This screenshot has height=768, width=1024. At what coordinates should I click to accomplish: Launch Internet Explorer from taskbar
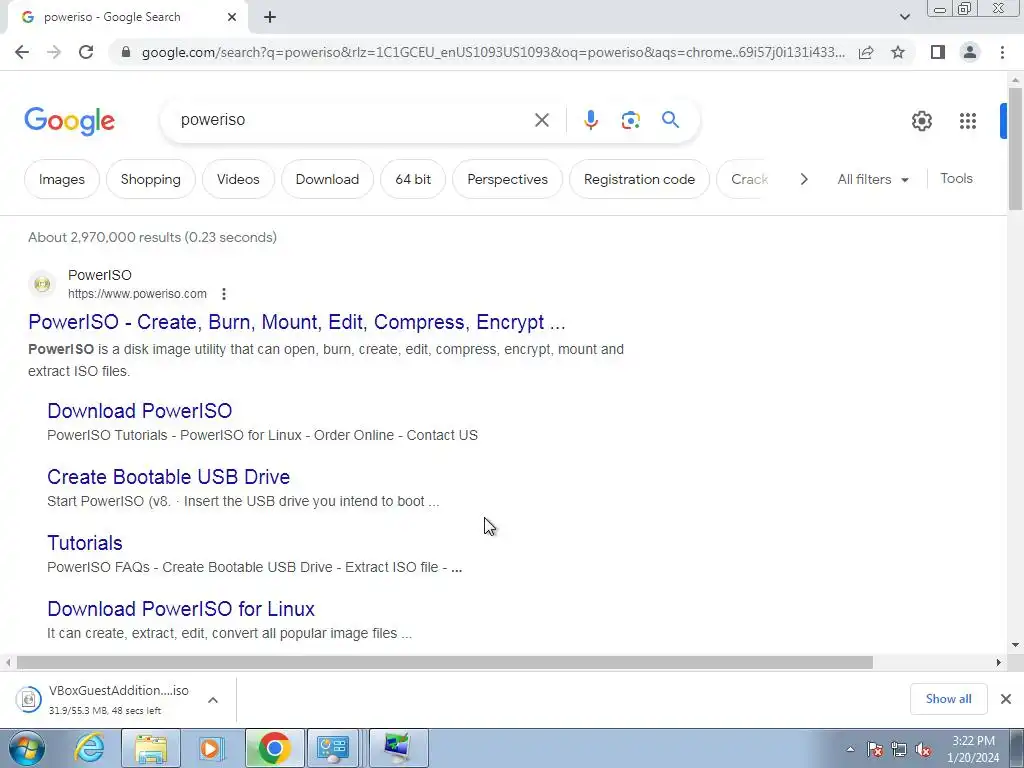89,748
